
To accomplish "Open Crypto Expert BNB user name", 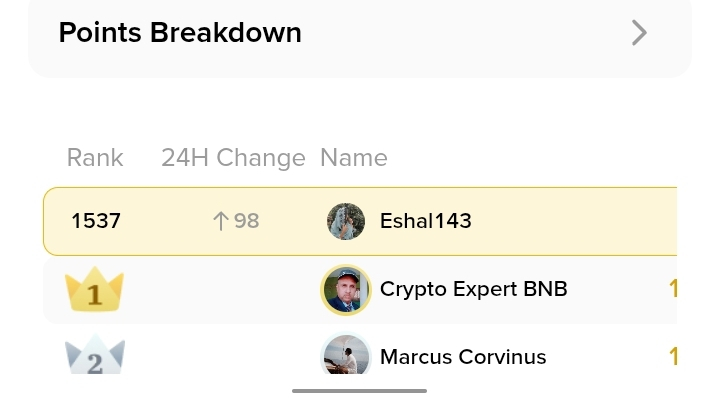I will 473,290.
